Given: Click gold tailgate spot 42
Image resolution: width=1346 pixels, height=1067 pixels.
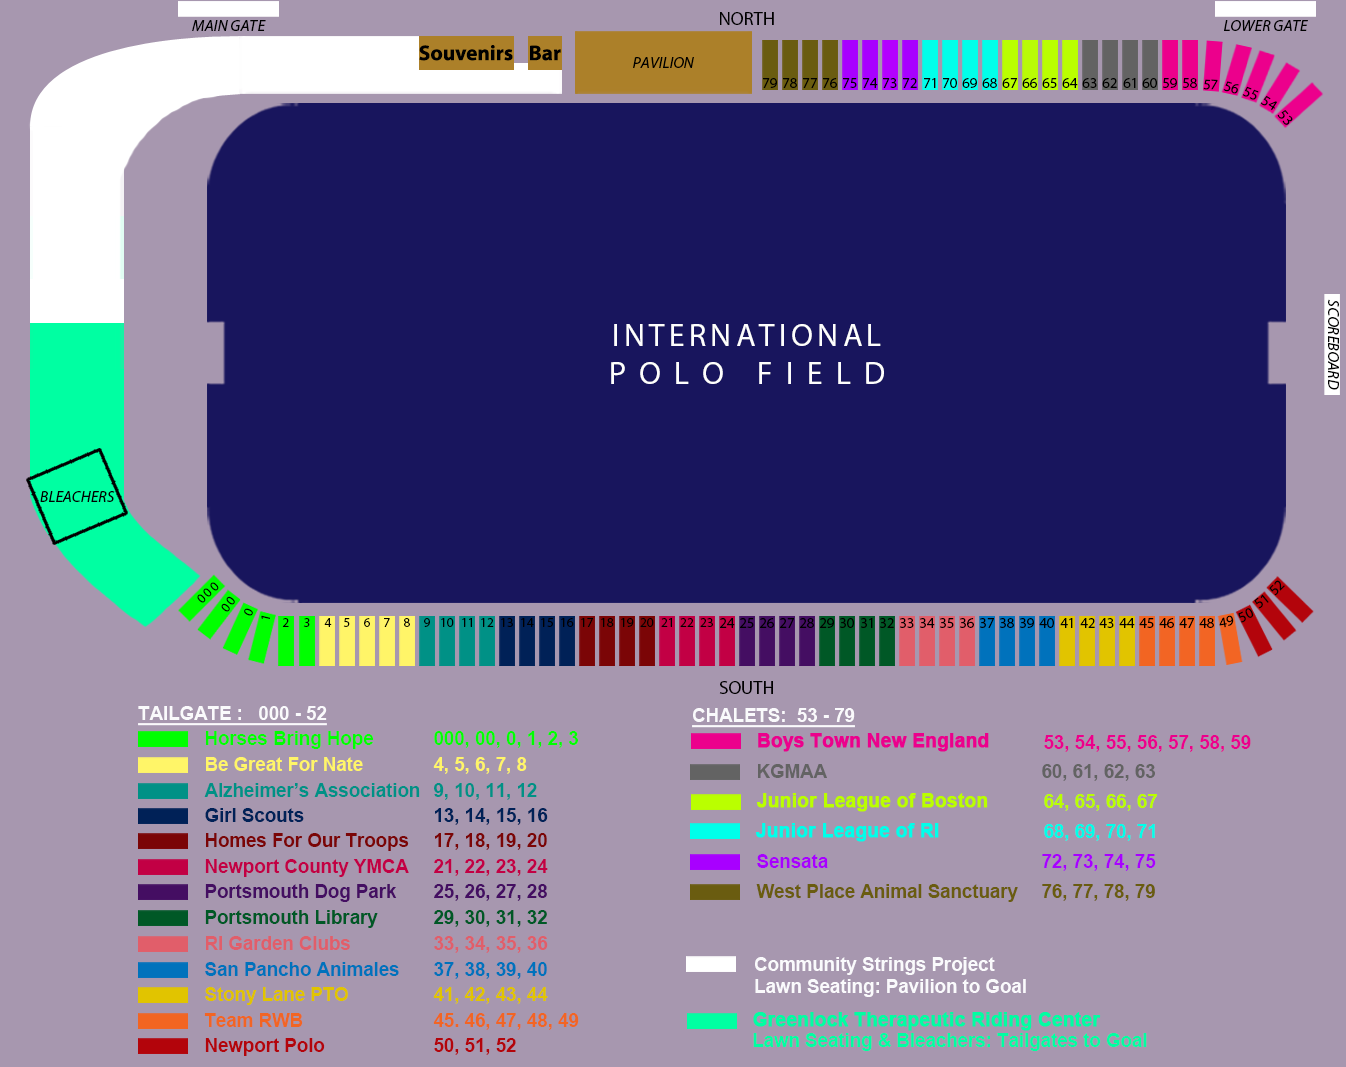Looking at the screenshot, I should tap(1087, 641).
